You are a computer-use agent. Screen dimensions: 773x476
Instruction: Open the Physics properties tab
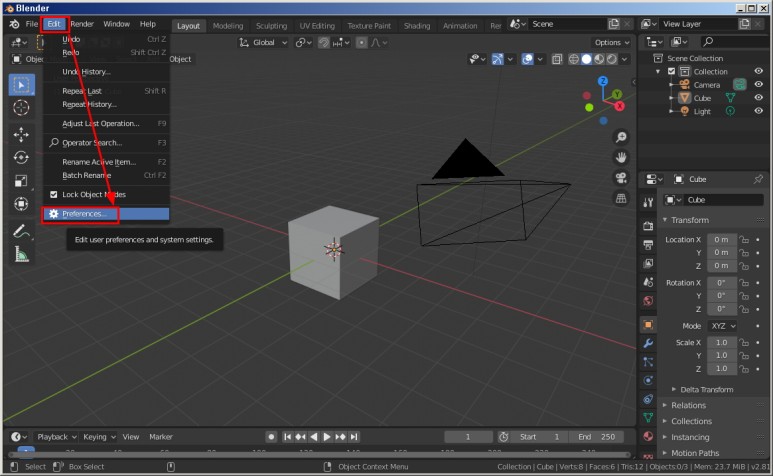[x=648, y=380]
